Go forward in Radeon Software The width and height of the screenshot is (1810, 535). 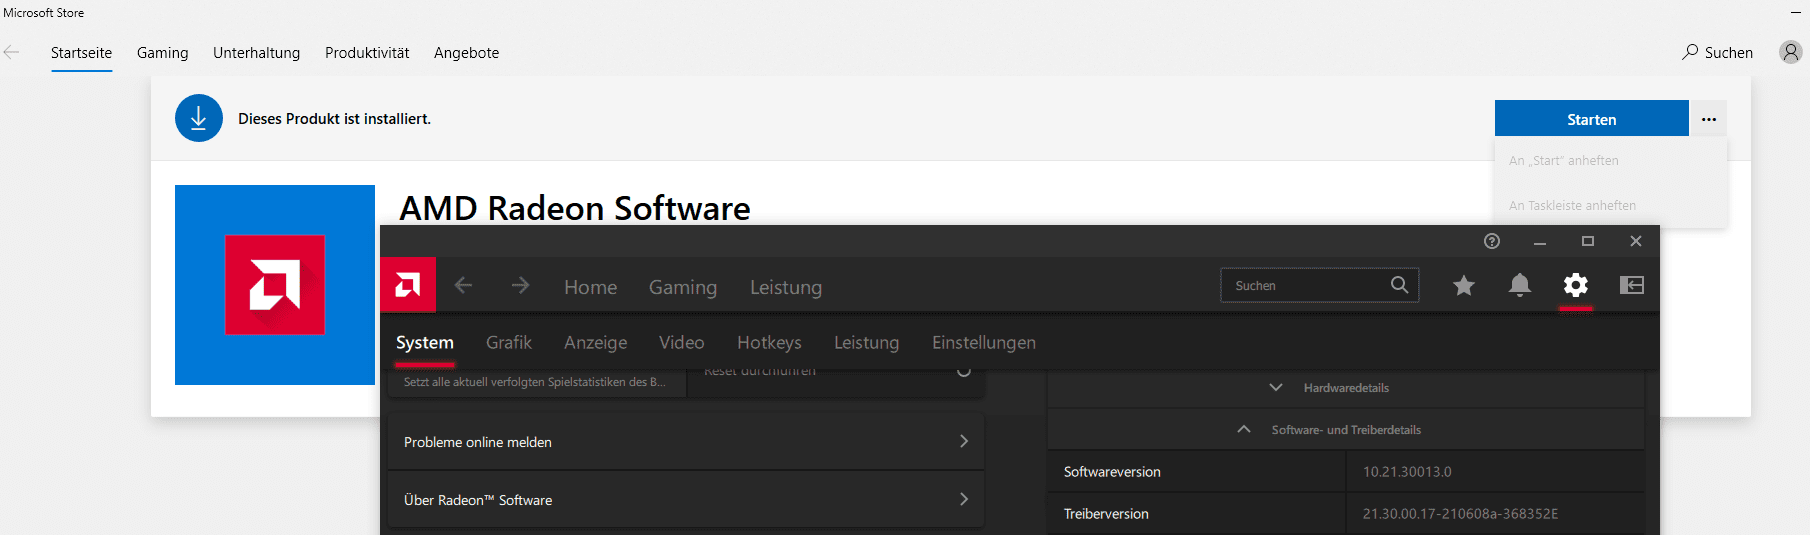coord(520,286)
